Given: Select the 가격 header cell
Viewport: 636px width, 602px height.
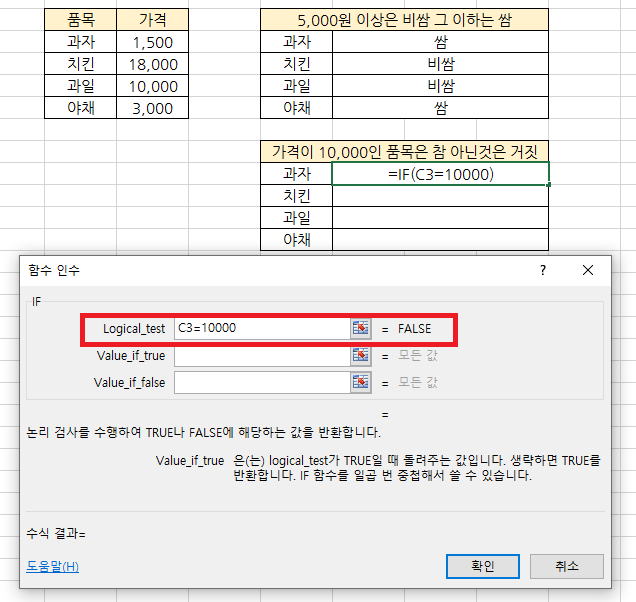Looking at the screenshot, I should (x=153, y=19).
